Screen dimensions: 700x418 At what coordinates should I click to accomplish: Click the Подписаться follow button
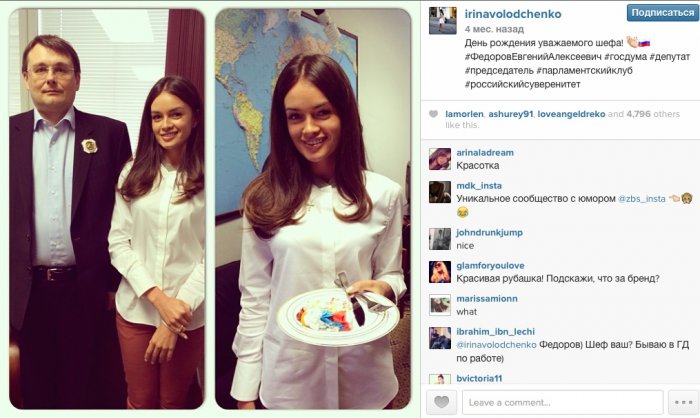(x=662, y=13)
